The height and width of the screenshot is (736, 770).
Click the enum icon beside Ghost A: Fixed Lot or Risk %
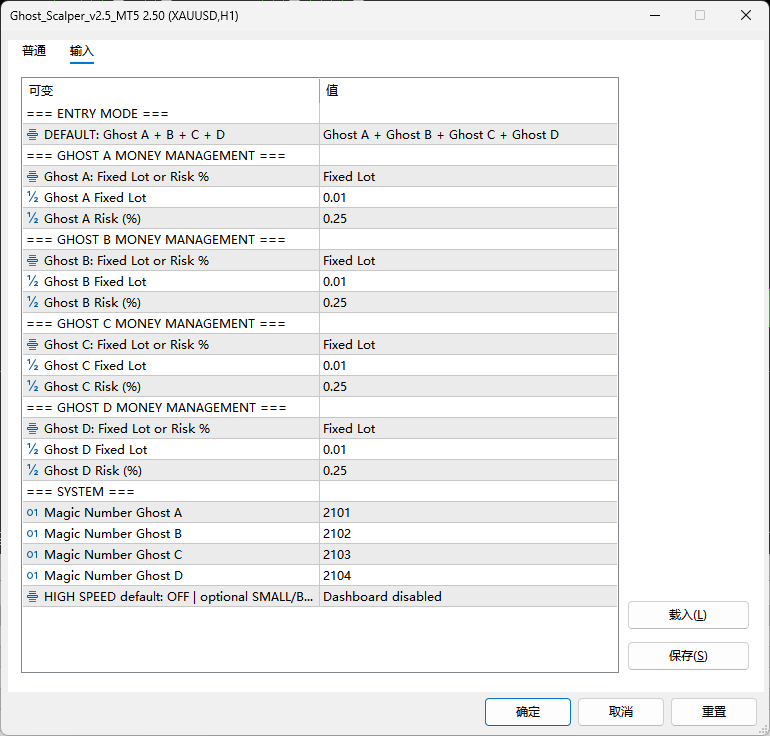coord(32,176)
